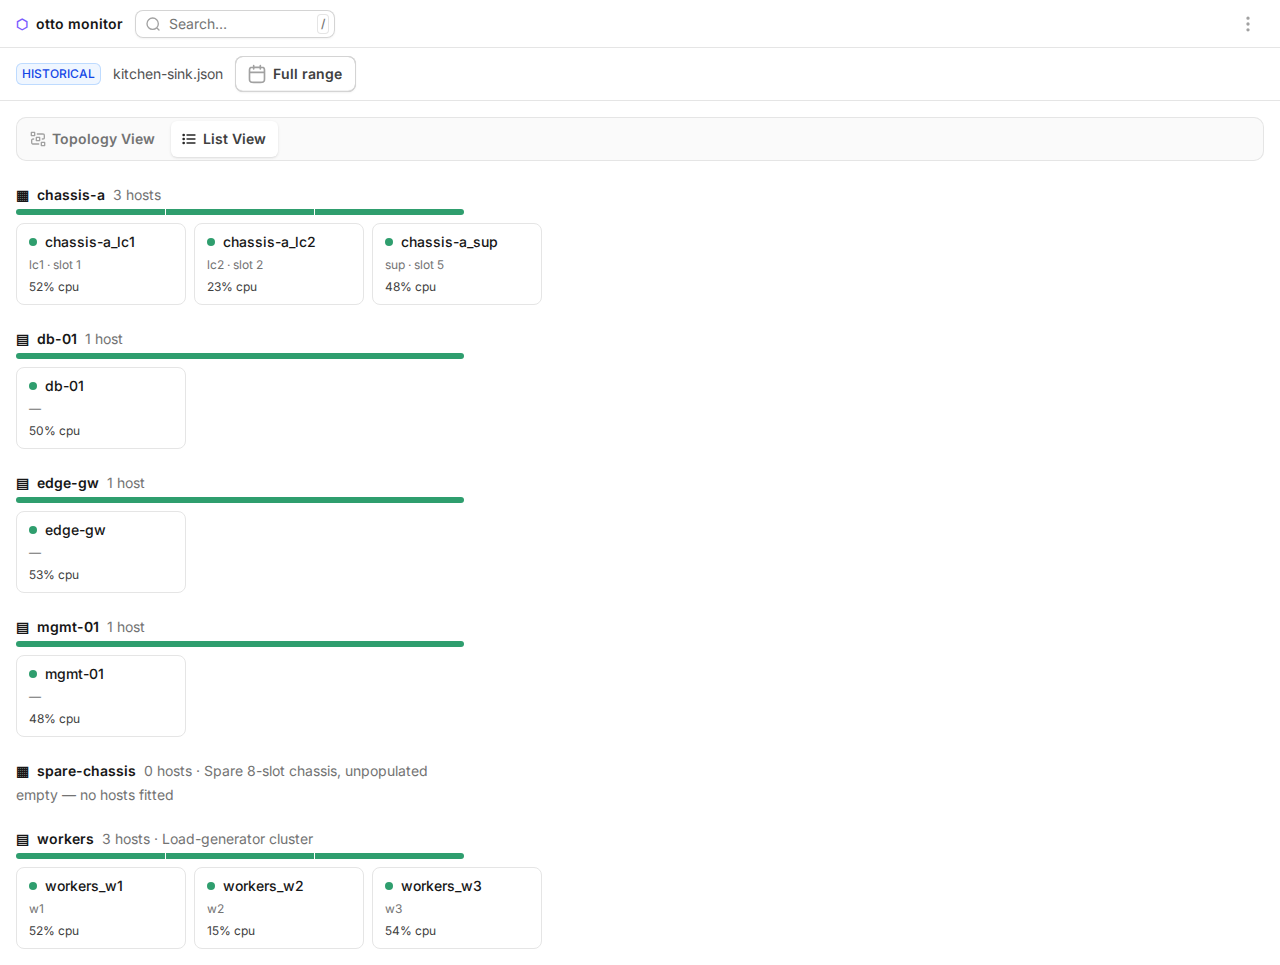This screenshot has height=965, width=1280.
Task: Click 'Spare 8-slot chassis, unpopulated' description
Action: 315,771
